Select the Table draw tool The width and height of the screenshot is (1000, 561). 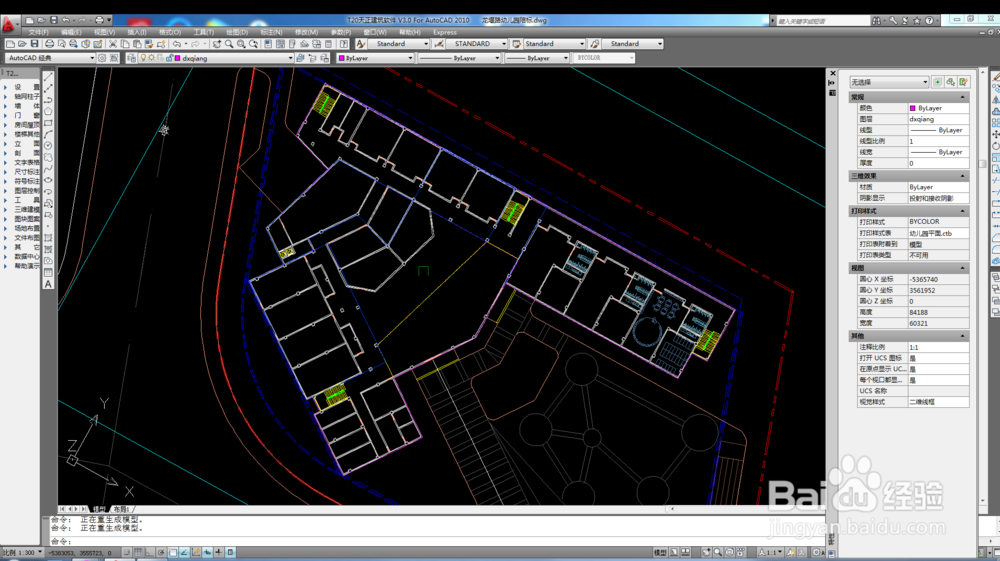[x=48, y=272]
